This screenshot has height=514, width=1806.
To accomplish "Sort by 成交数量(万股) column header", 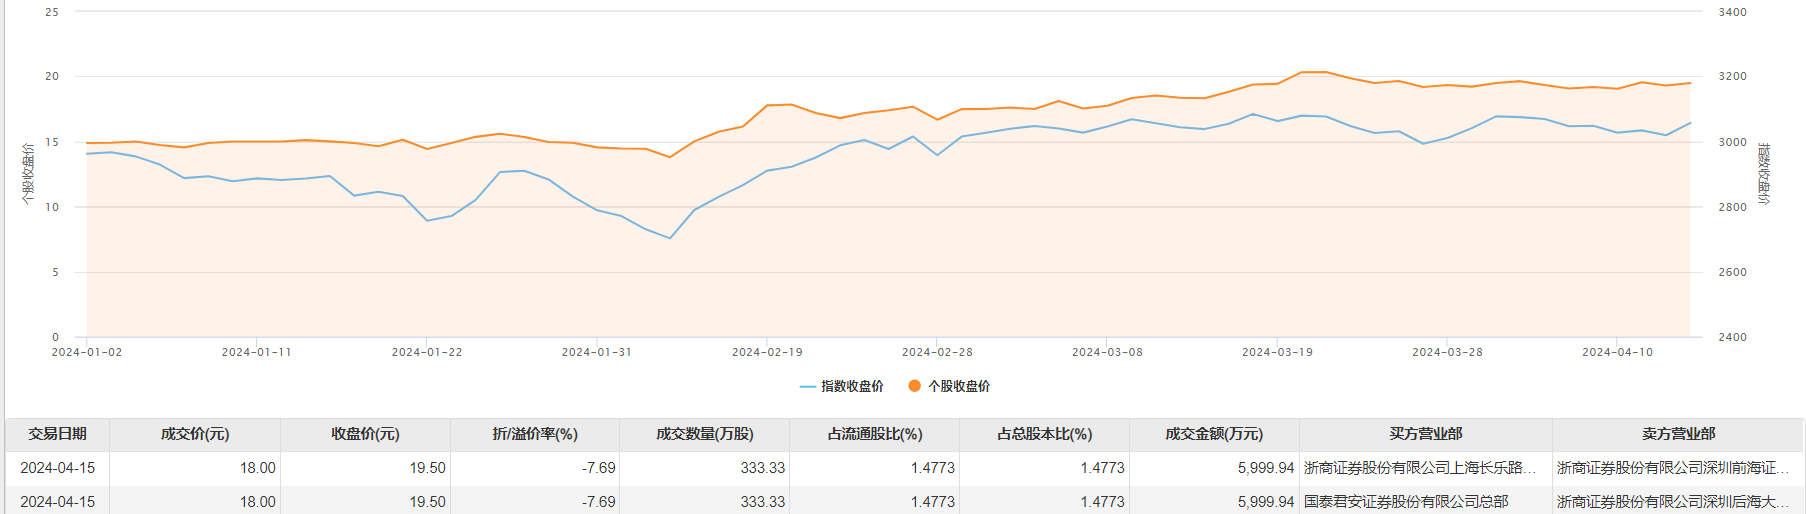I will pyautogui.click(x=705, y=434).
